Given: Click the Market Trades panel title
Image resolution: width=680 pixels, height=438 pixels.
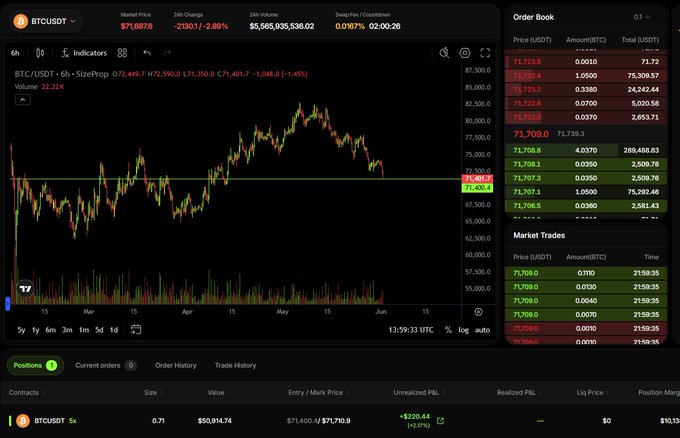Looking at the screenshot, I should click(539, 235).
